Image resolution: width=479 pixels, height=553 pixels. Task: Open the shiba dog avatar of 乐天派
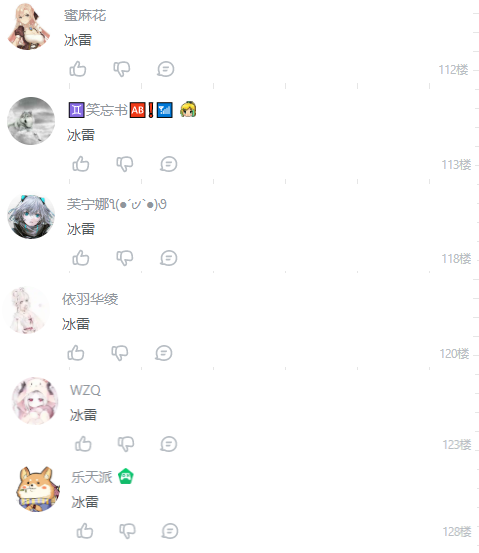[38, 489]
